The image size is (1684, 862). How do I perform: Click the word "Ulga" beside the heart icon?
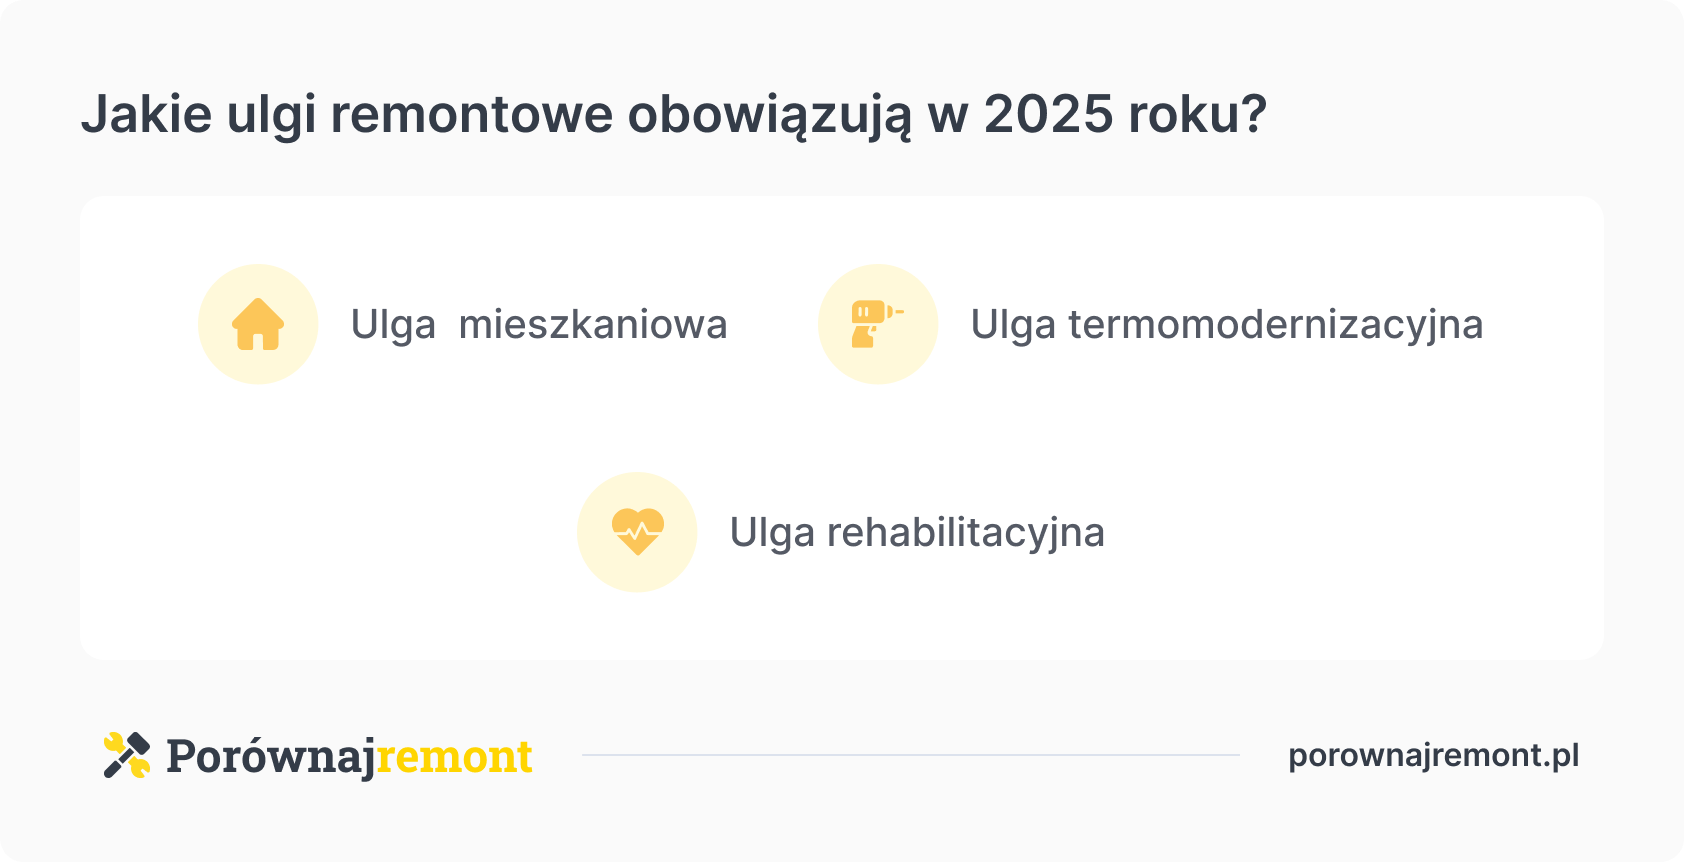[x=772, y=533]
